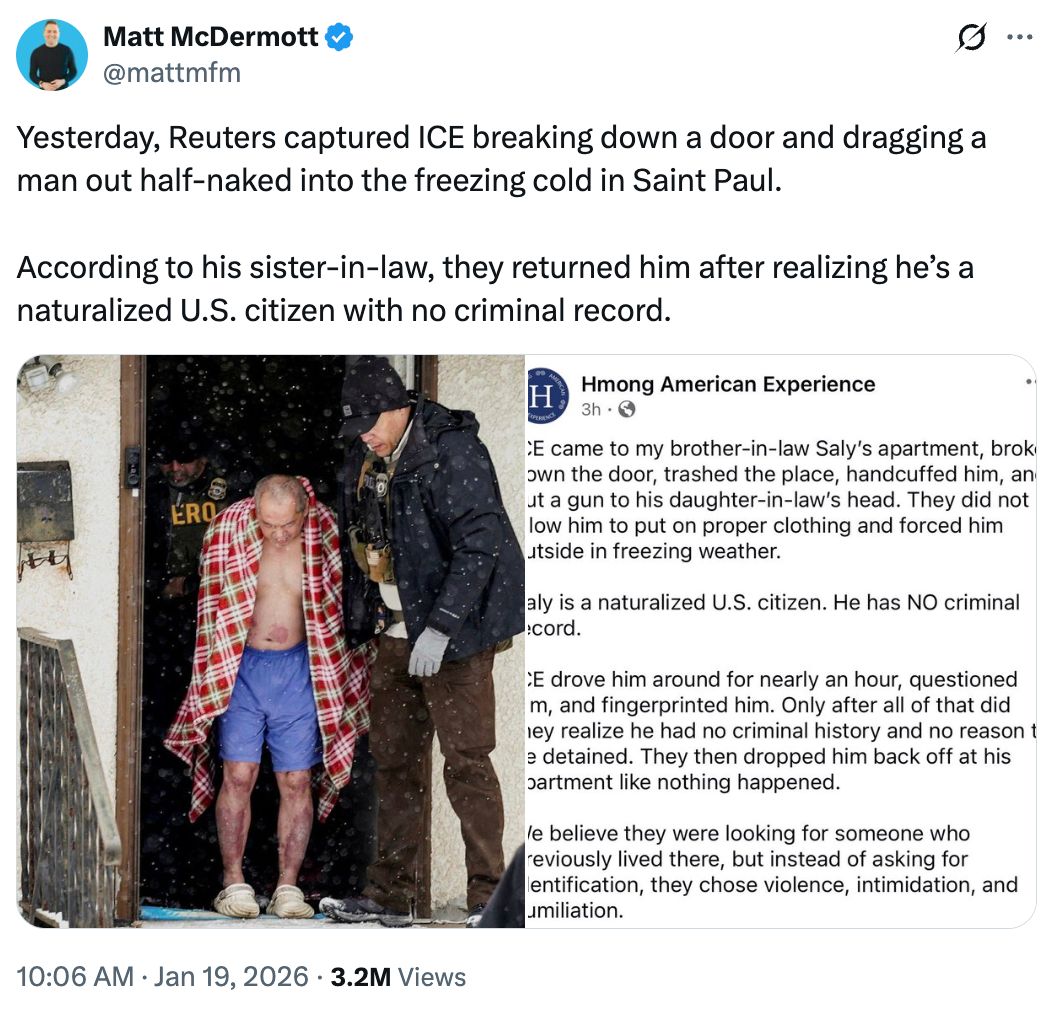The width and height of the screenshot is (1056, 1010).
Task: Open the tweet's three-dot more menu
Action: pyautogui.click(x=1019, y=38)
